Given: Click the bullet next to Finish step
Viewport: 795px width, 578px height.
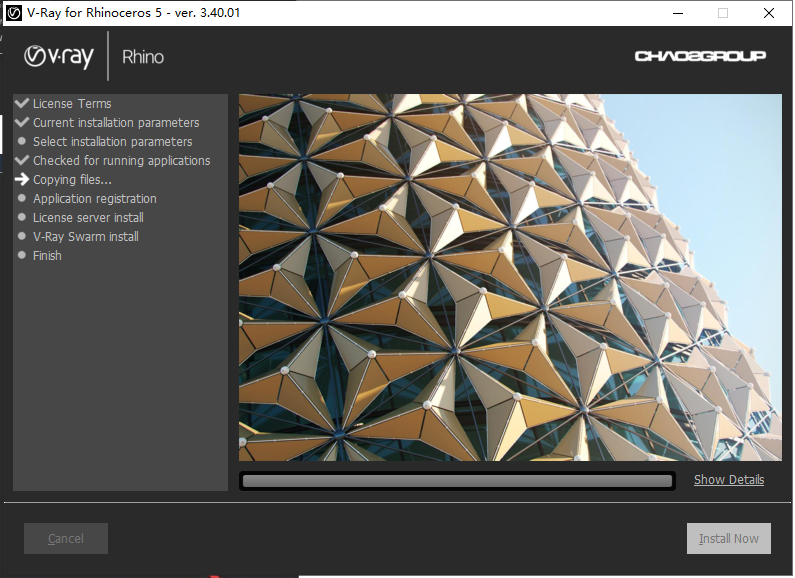Looking at the screenshot, I should (x=22, y=256).
